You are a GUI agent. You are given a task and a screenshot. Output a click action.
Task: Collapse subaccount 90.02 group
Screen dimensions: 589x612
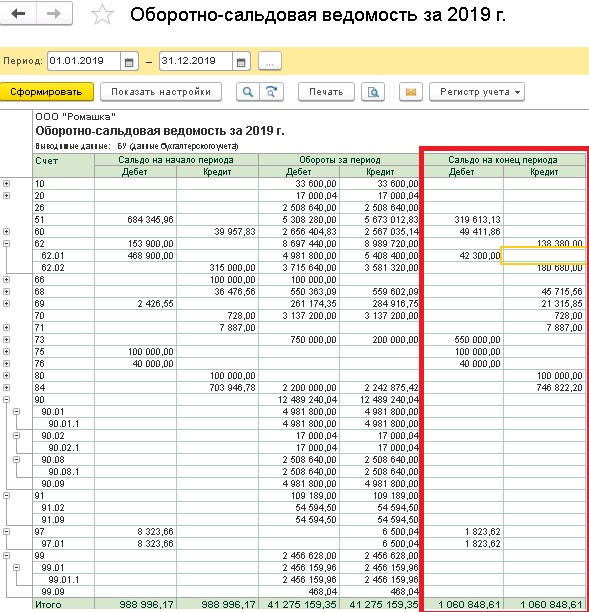(16, 436)
